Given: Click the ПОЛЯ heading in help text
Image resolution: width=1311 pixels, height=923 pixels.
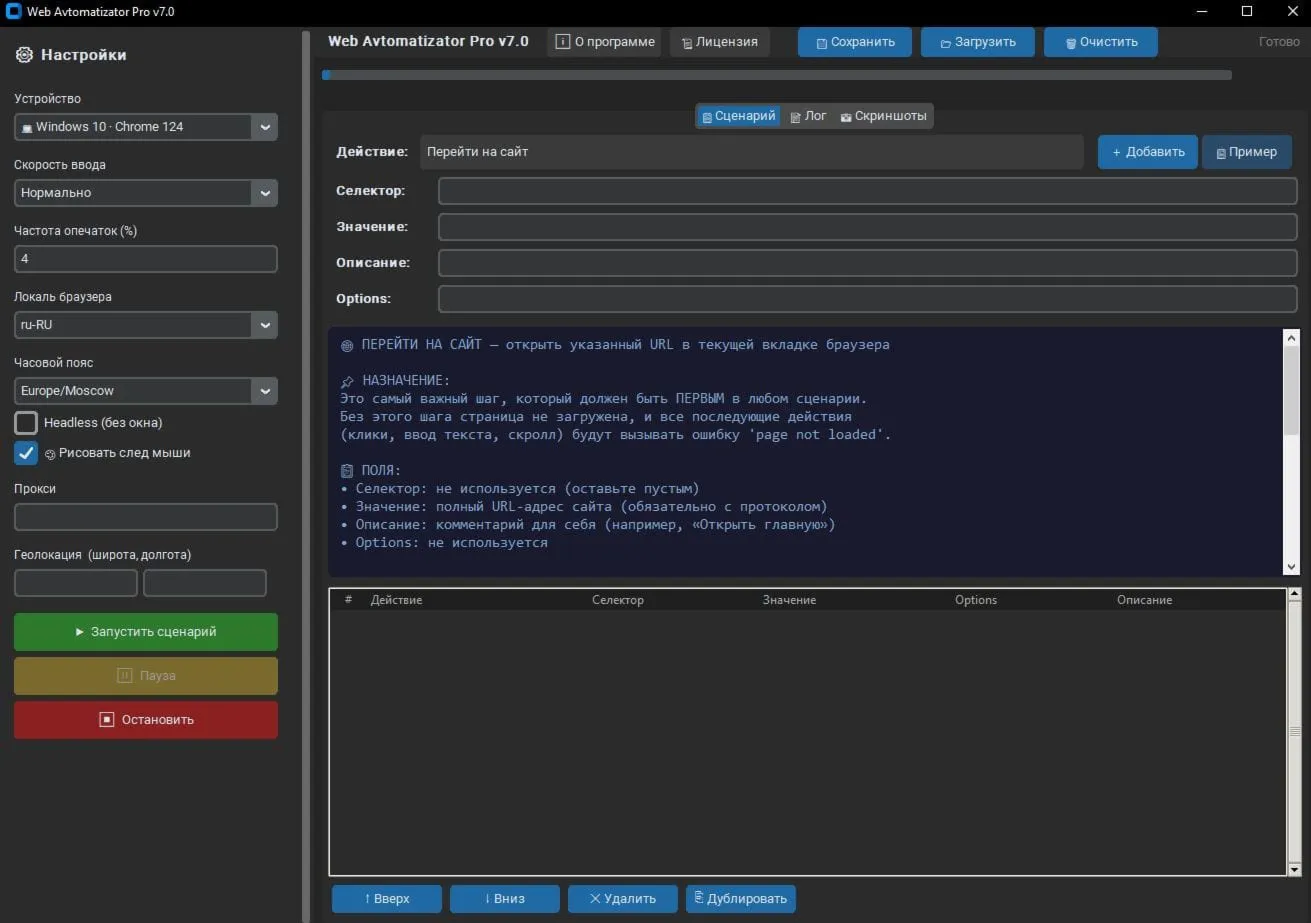Looking at the screenshot, I should (382, 471).
